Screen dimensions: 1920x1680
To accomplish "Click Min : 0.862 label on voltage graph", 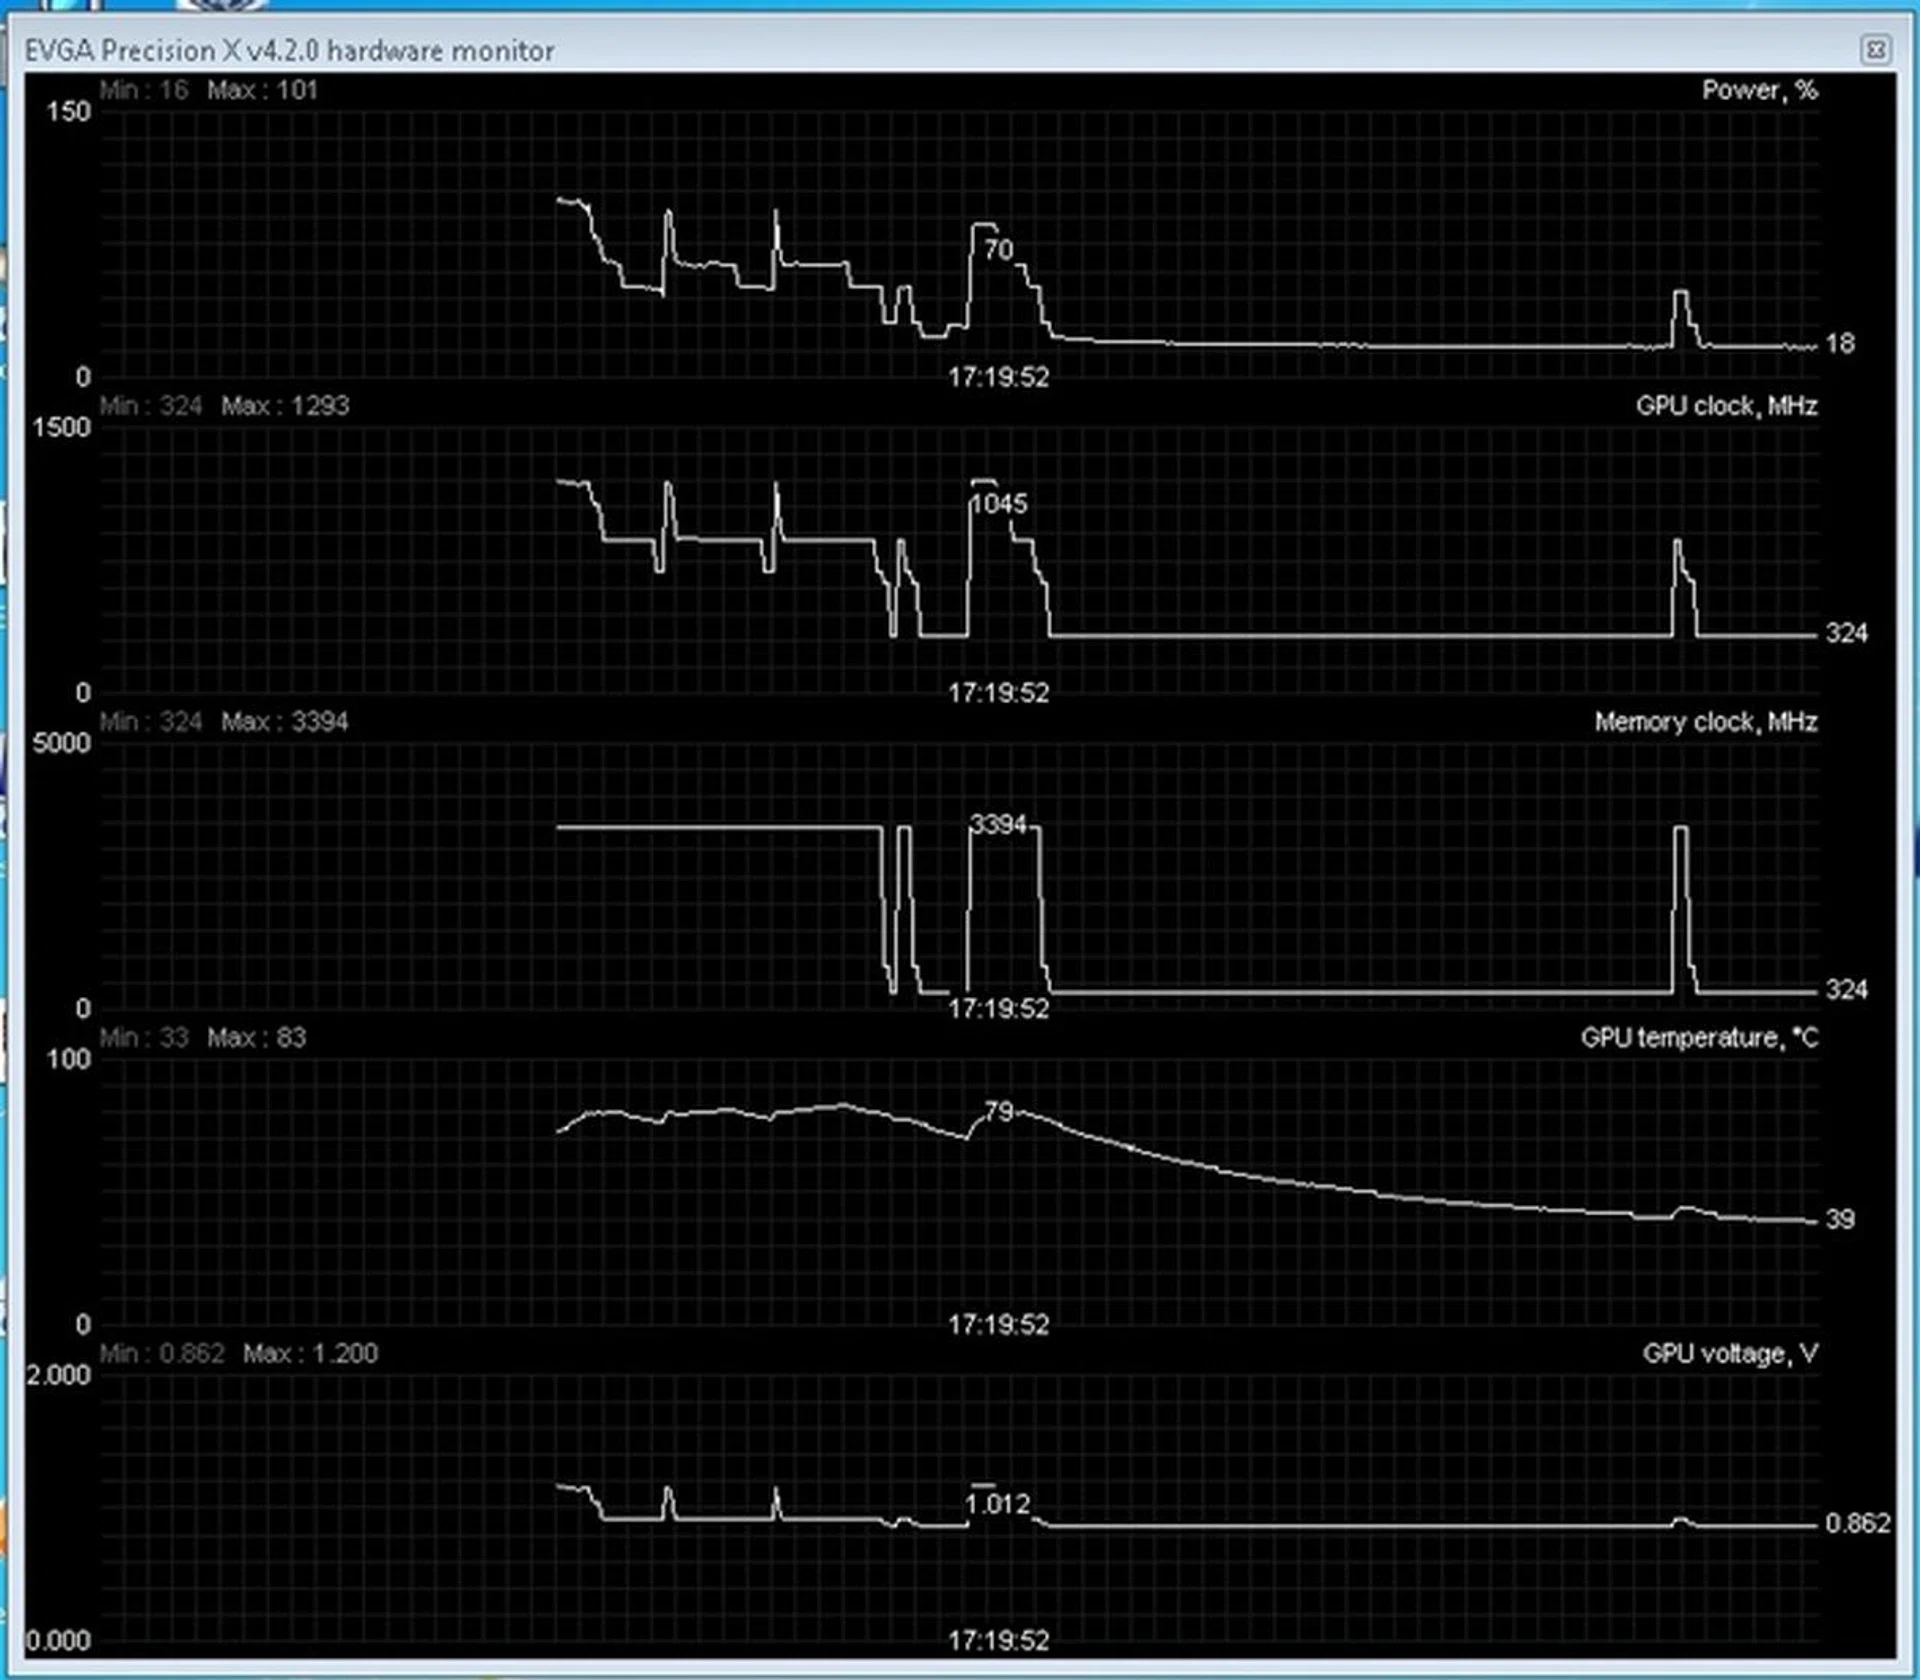I will click(162, 1354).
